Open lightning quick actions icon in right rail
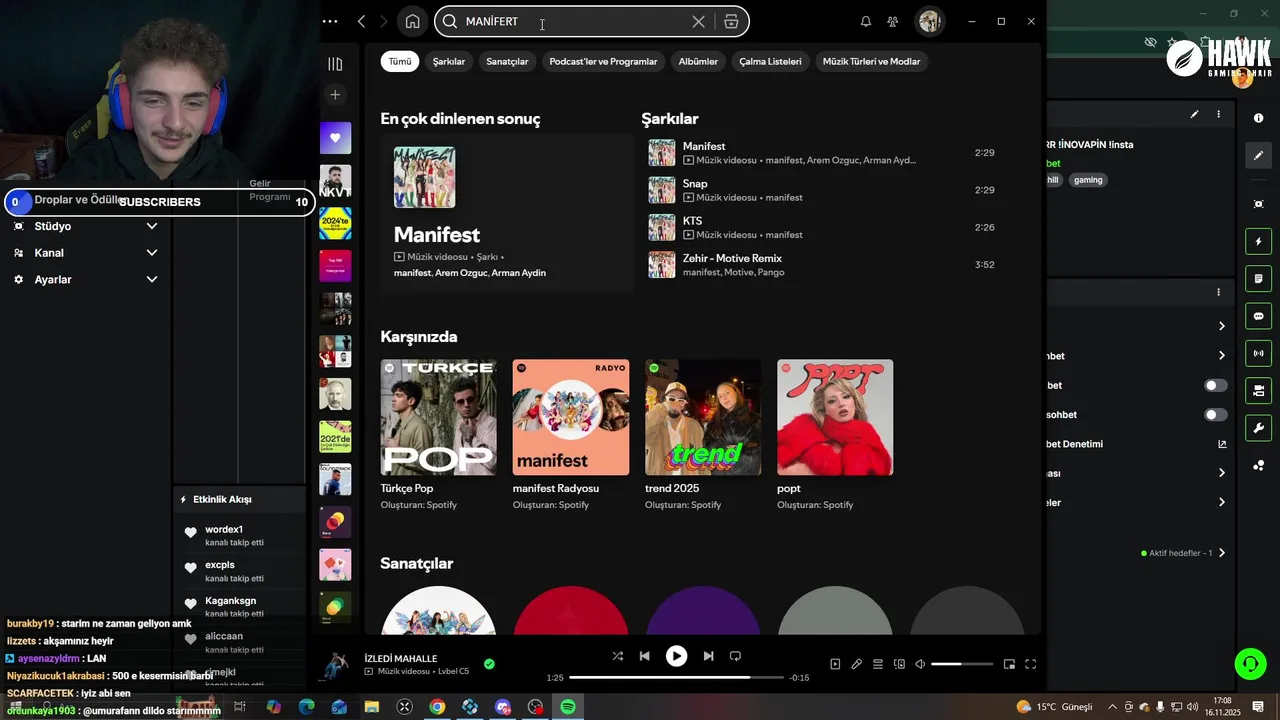The height and width of the screenshot is (720, 1280). pyautogui.click(x=1258, y=241)
